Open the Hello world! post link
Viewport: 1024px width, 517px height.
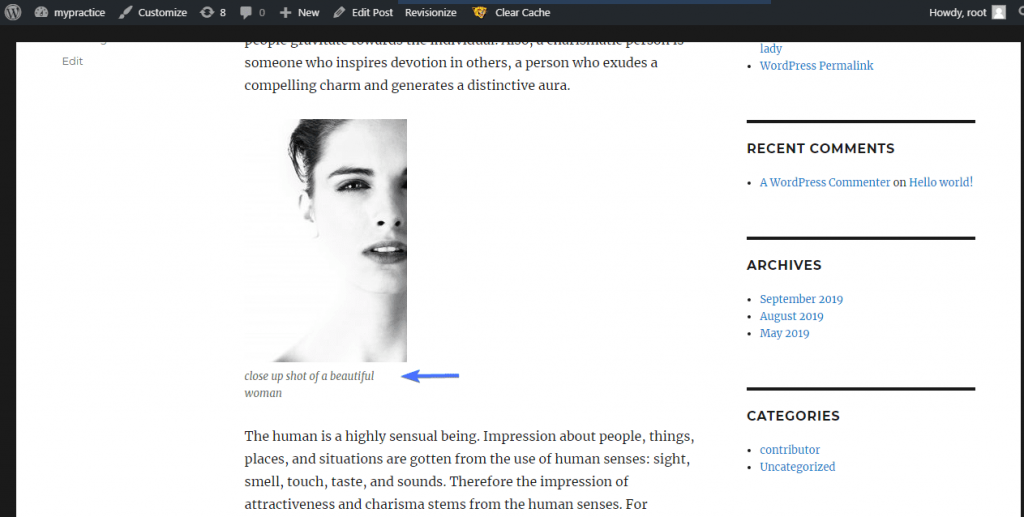pos(941,183)
